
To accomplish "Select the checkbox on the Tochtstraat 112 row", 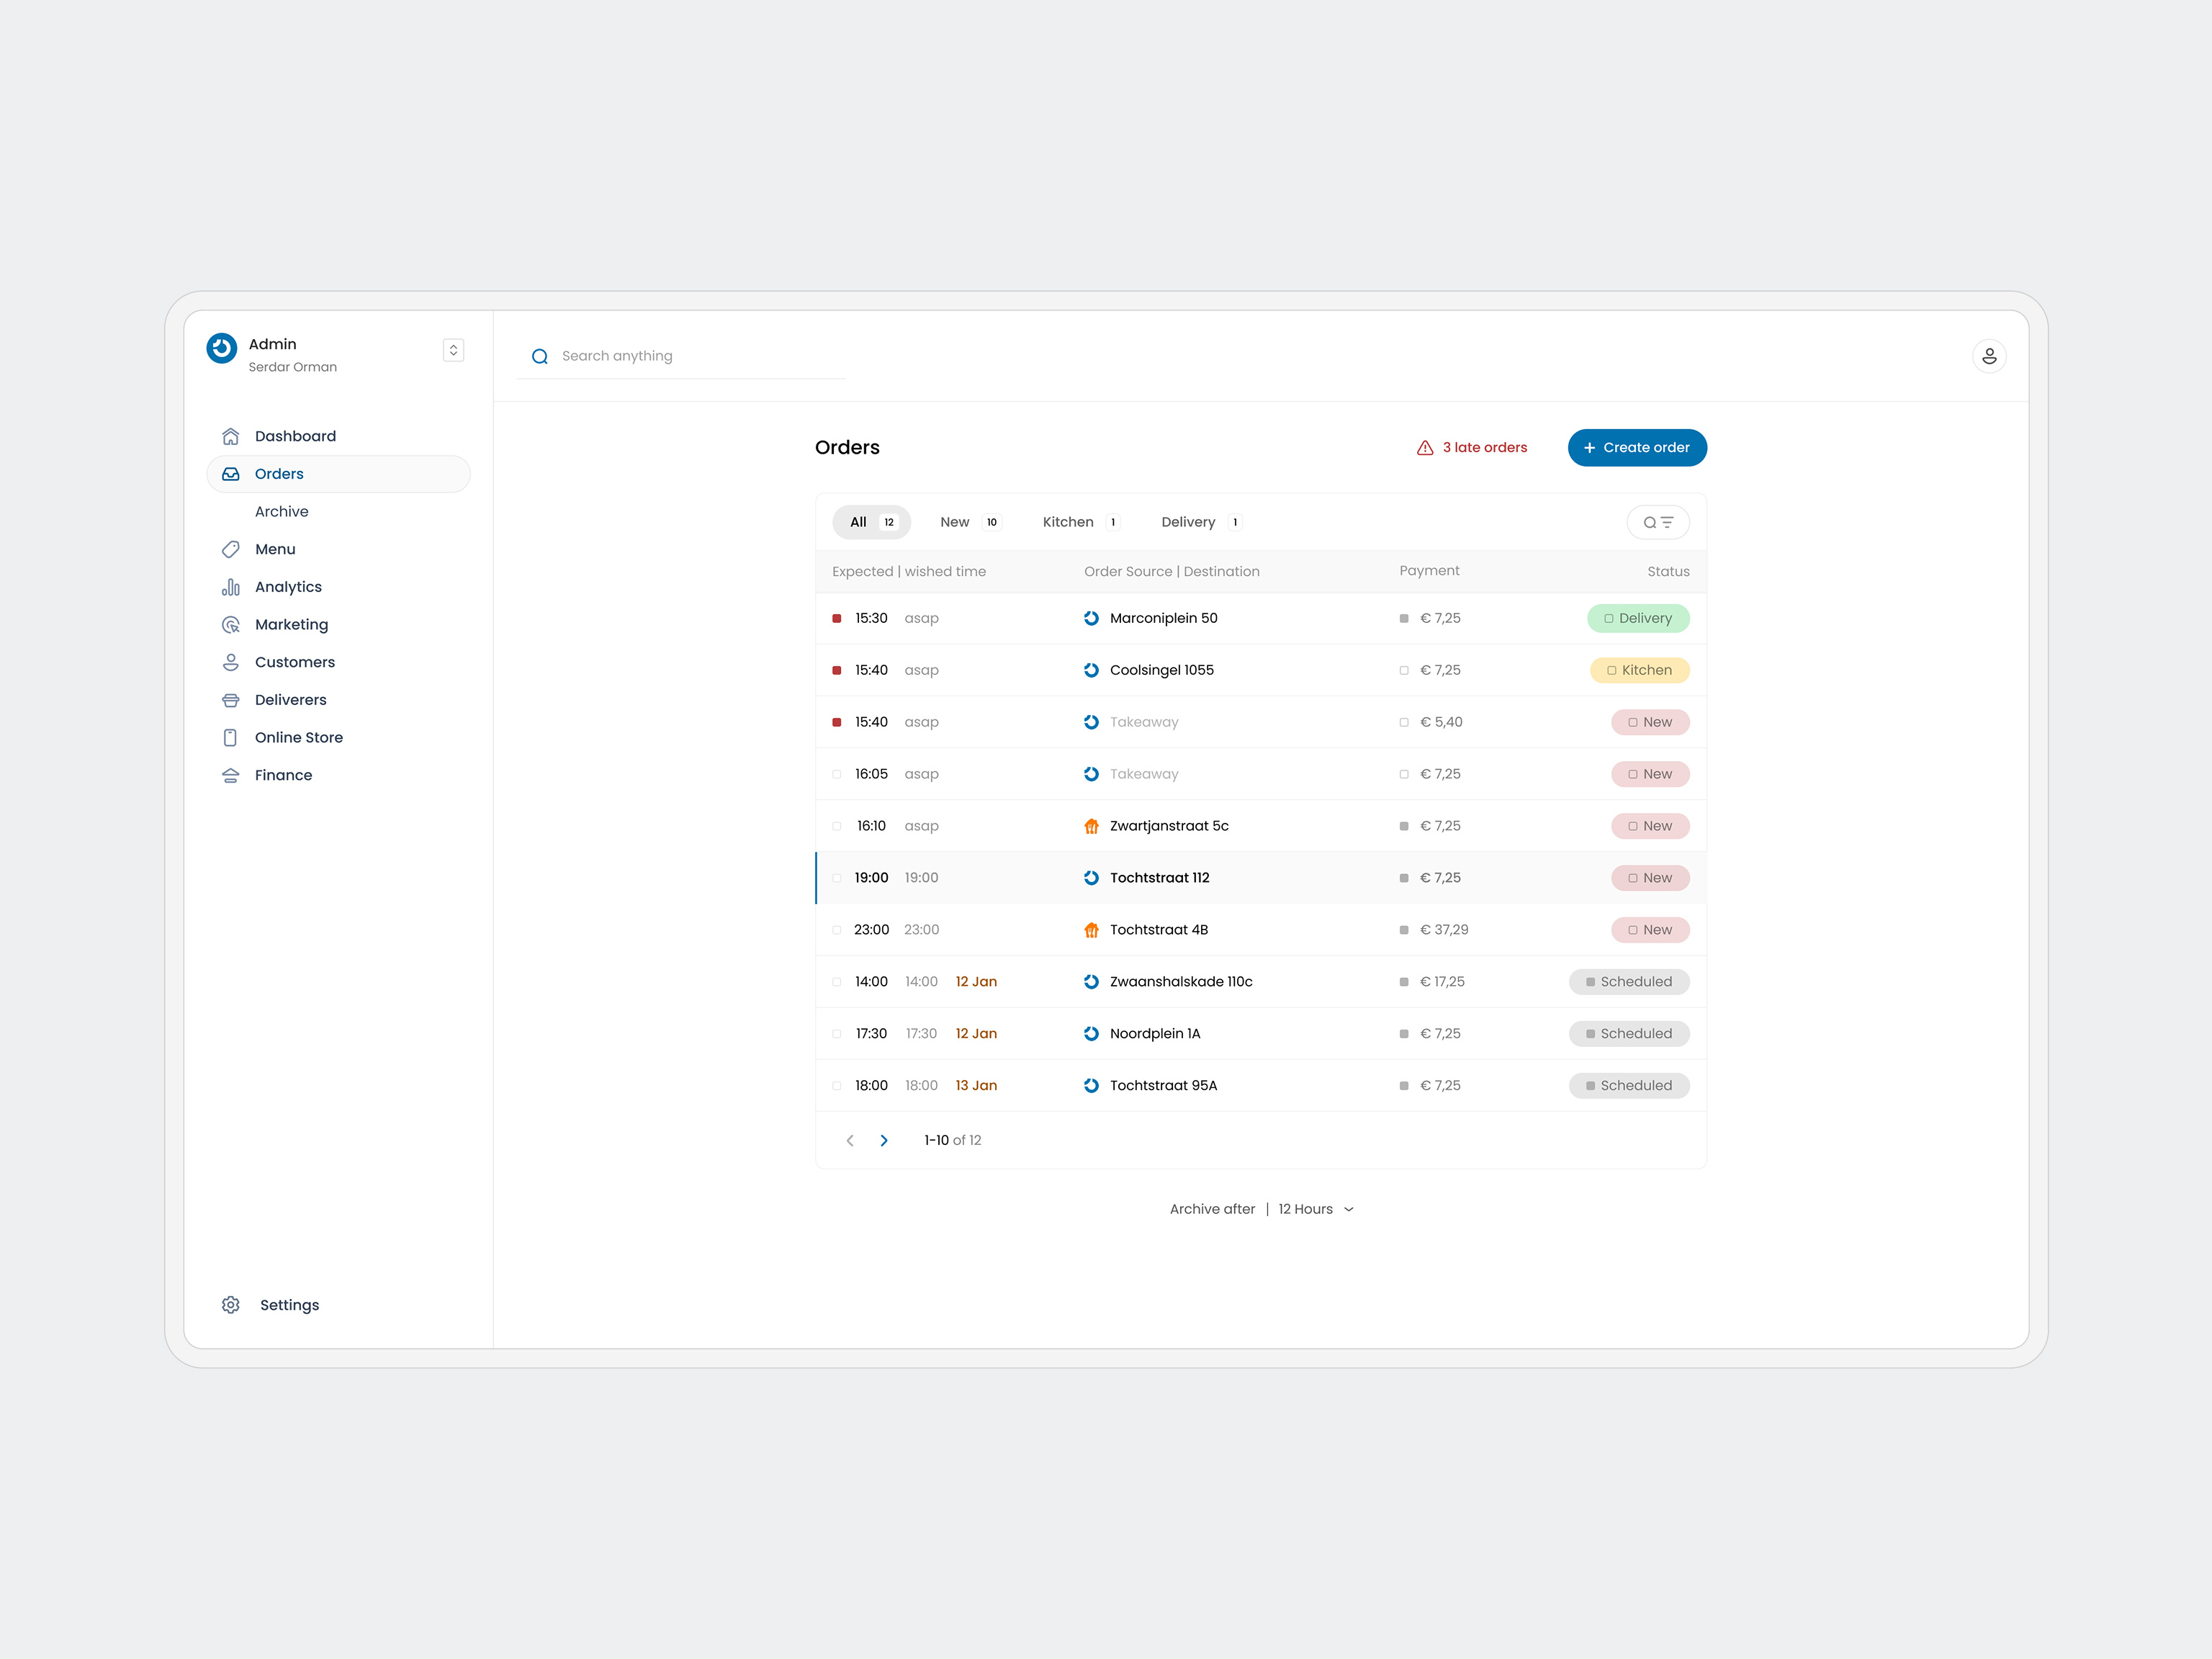I will tap(836, 877).
